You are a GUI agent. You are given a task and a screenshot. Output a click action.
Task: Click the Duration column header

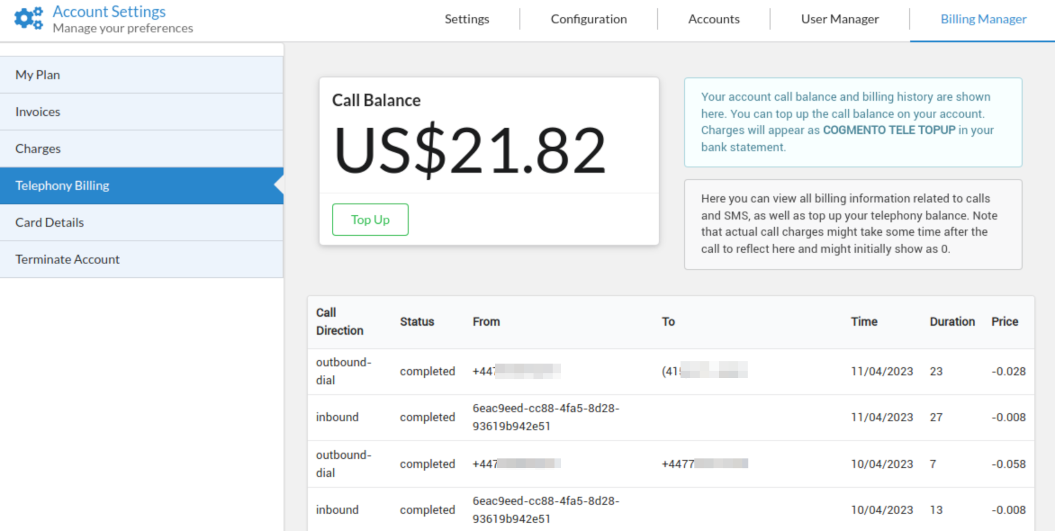(x=952, y=322)
